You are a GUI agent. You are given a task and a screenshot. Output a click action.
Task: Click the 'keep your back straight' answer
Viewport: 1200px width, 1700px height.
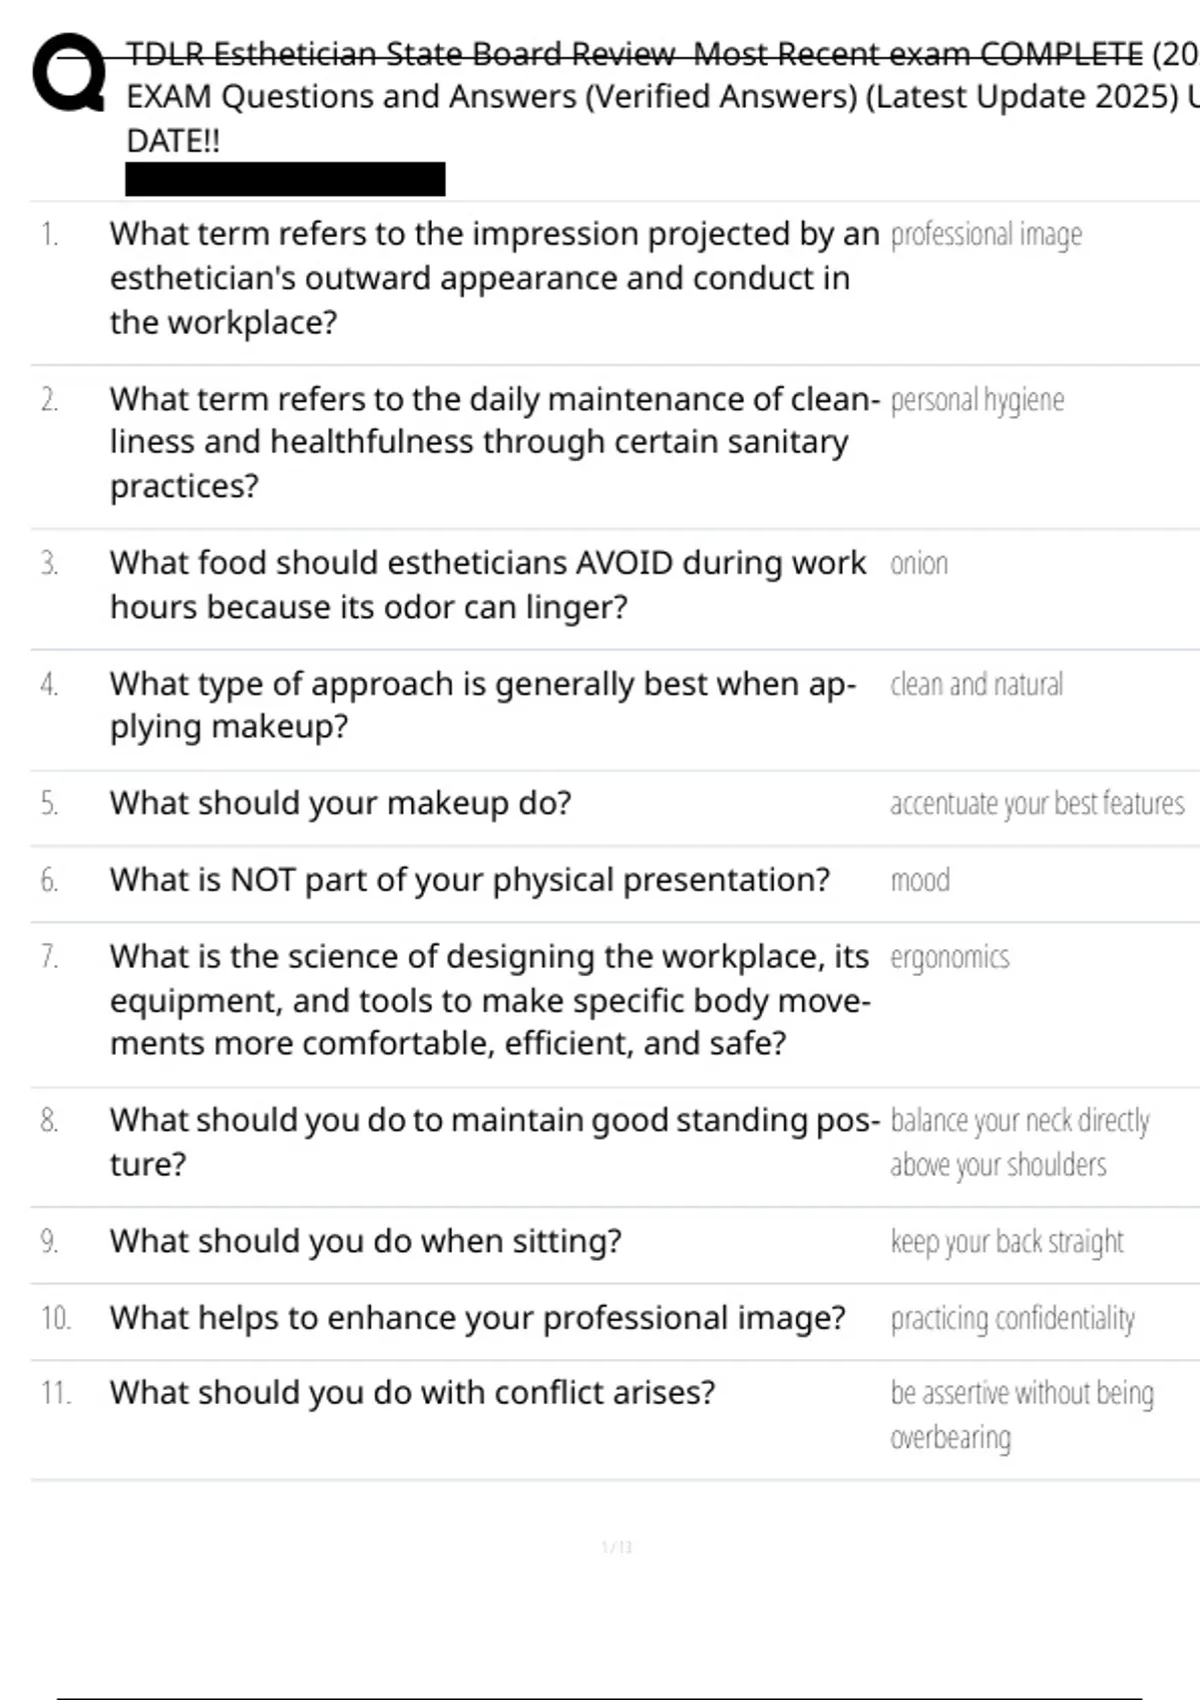click(1007, 1242)
